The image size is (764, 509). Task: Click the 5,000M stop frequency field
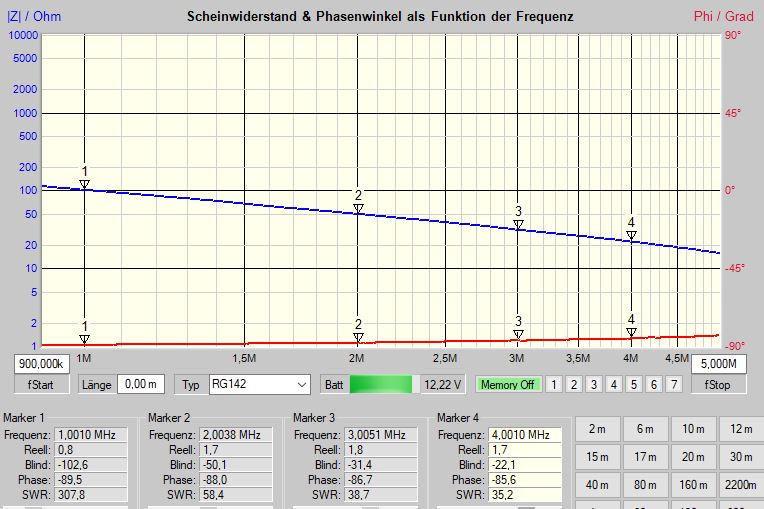click(x=721, y=364)
